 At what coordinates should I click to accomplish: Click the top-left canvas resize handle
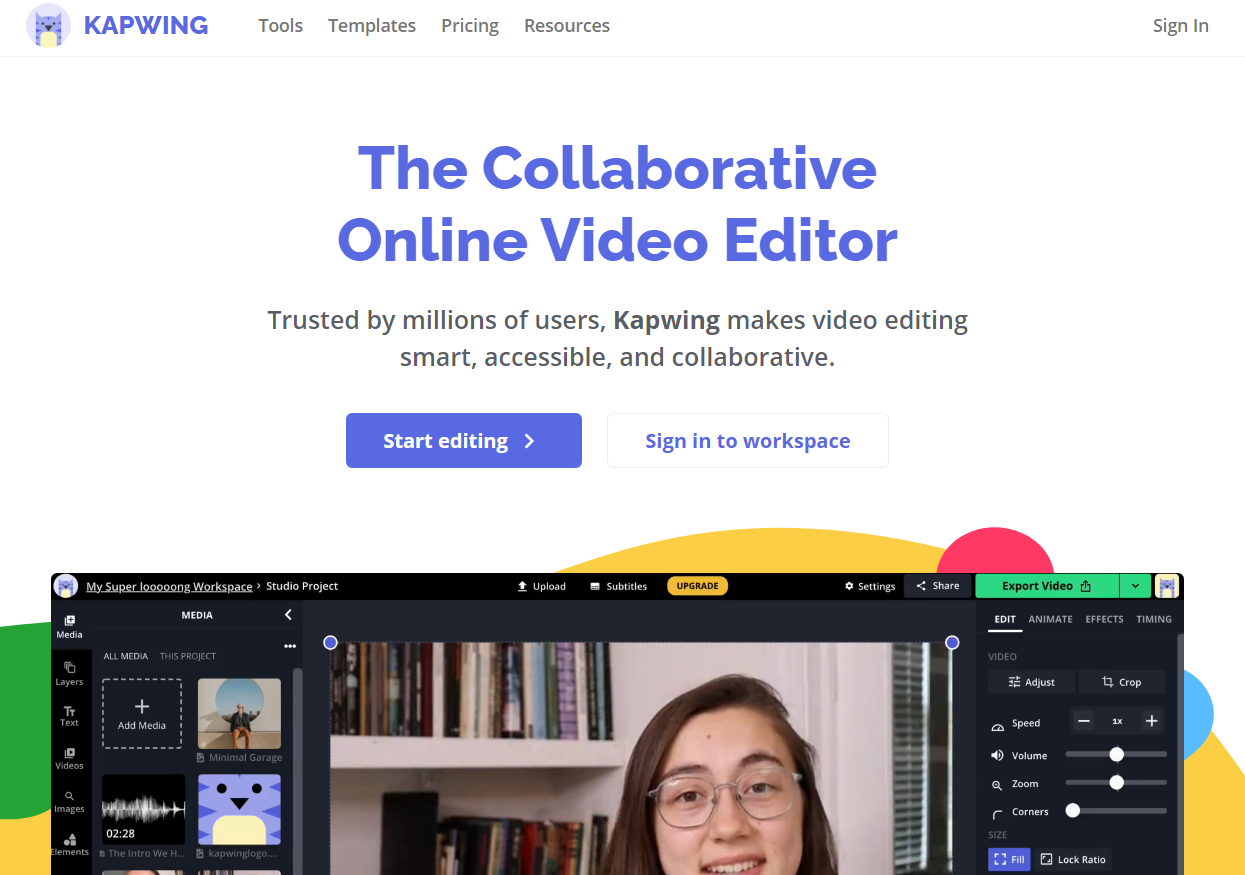coord(331,643)
